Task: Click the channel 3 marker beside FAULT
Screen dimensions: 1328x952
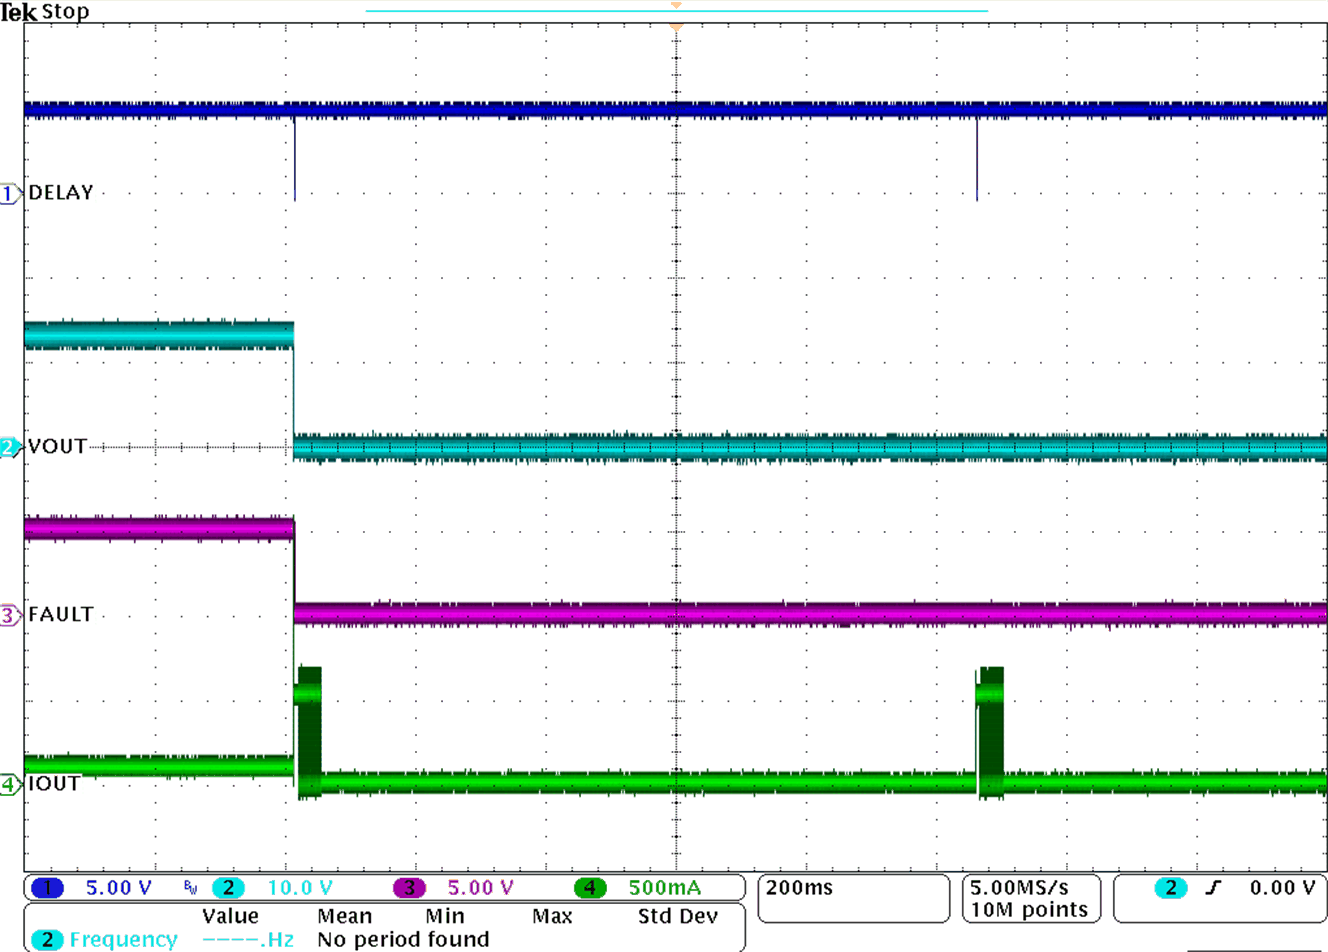Action: point(9,615)
